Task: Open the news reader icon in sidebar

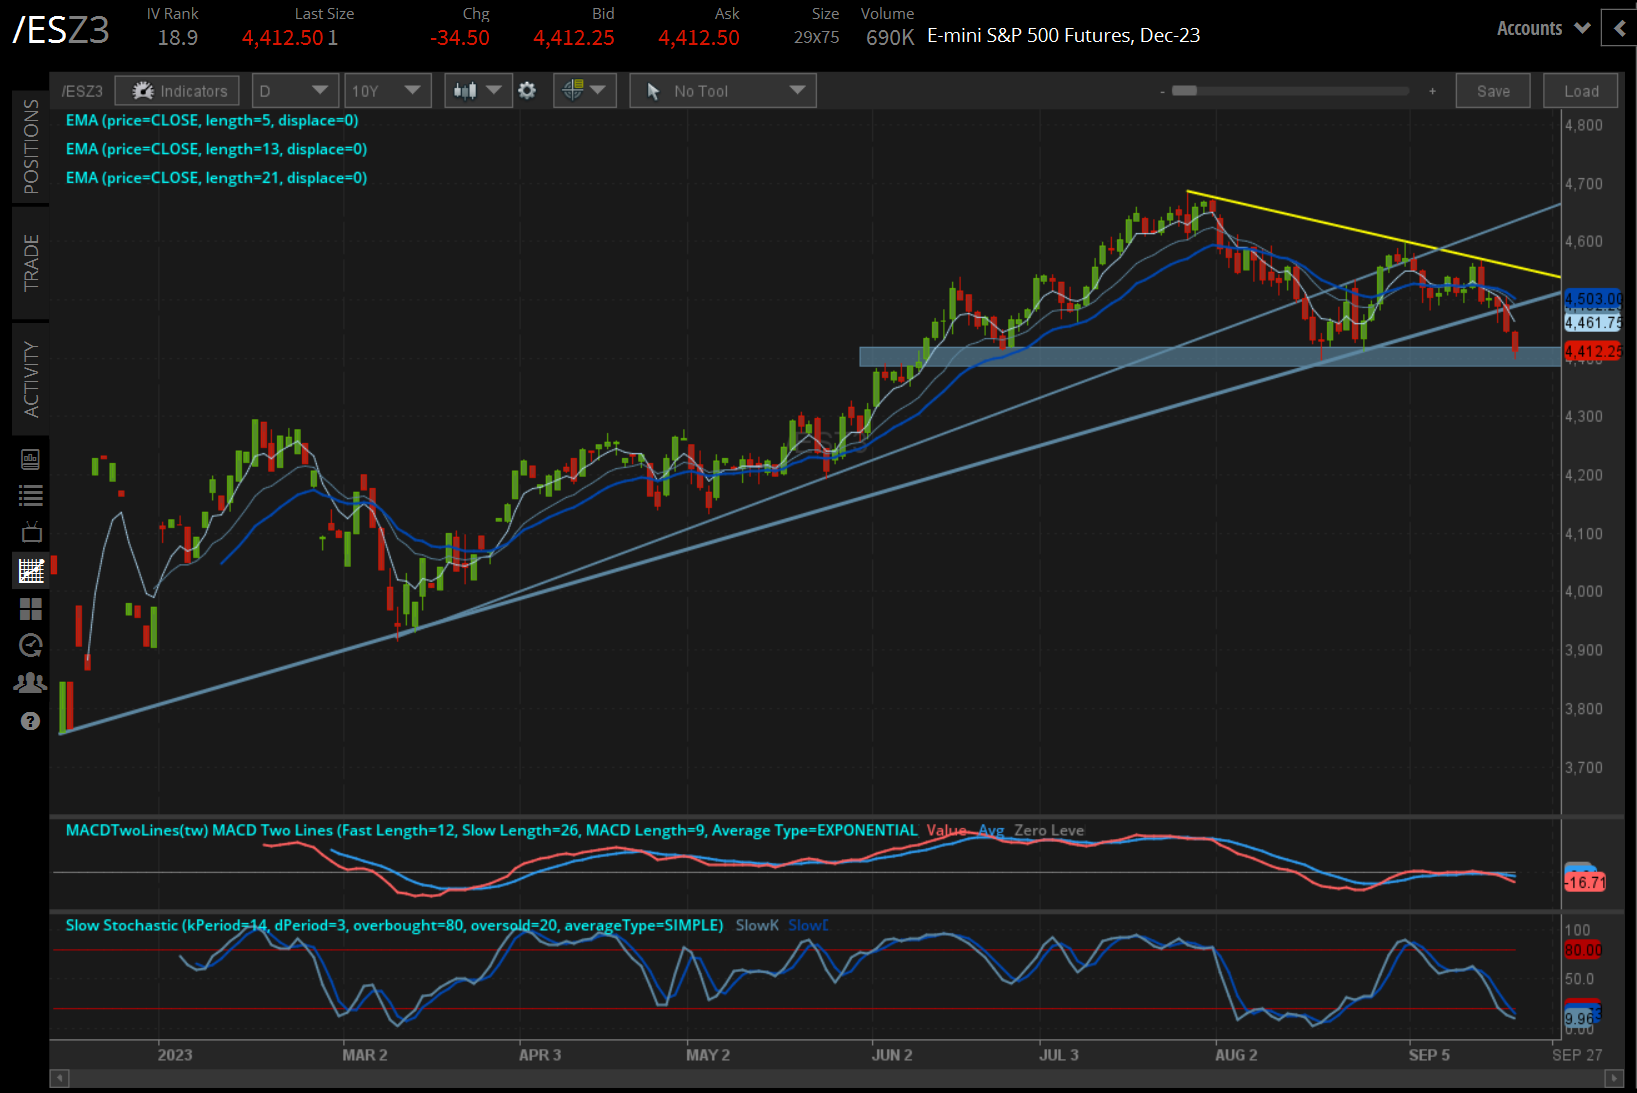Action: [x=30, y=459]
